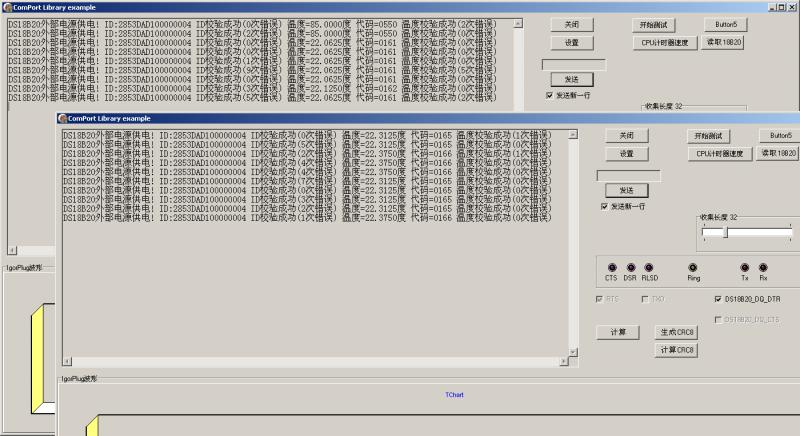Click the Rx LED indicator

(763, 267)
